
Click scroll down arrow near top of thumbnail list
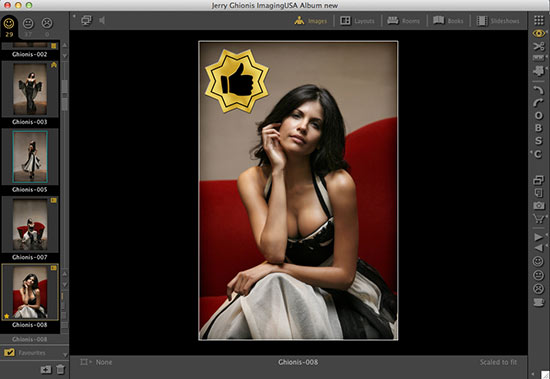coord(65,55)
